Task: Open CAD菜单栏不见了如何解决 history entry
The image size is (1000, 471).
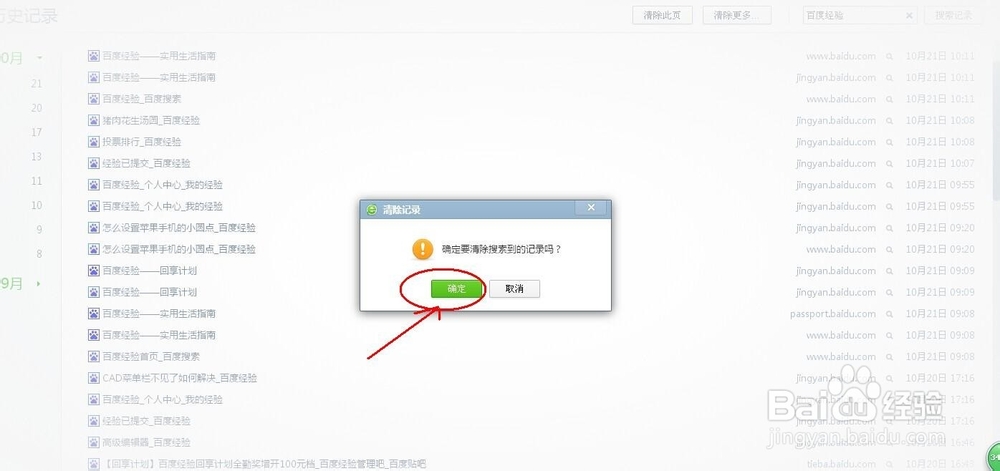Action: (180, 378)
